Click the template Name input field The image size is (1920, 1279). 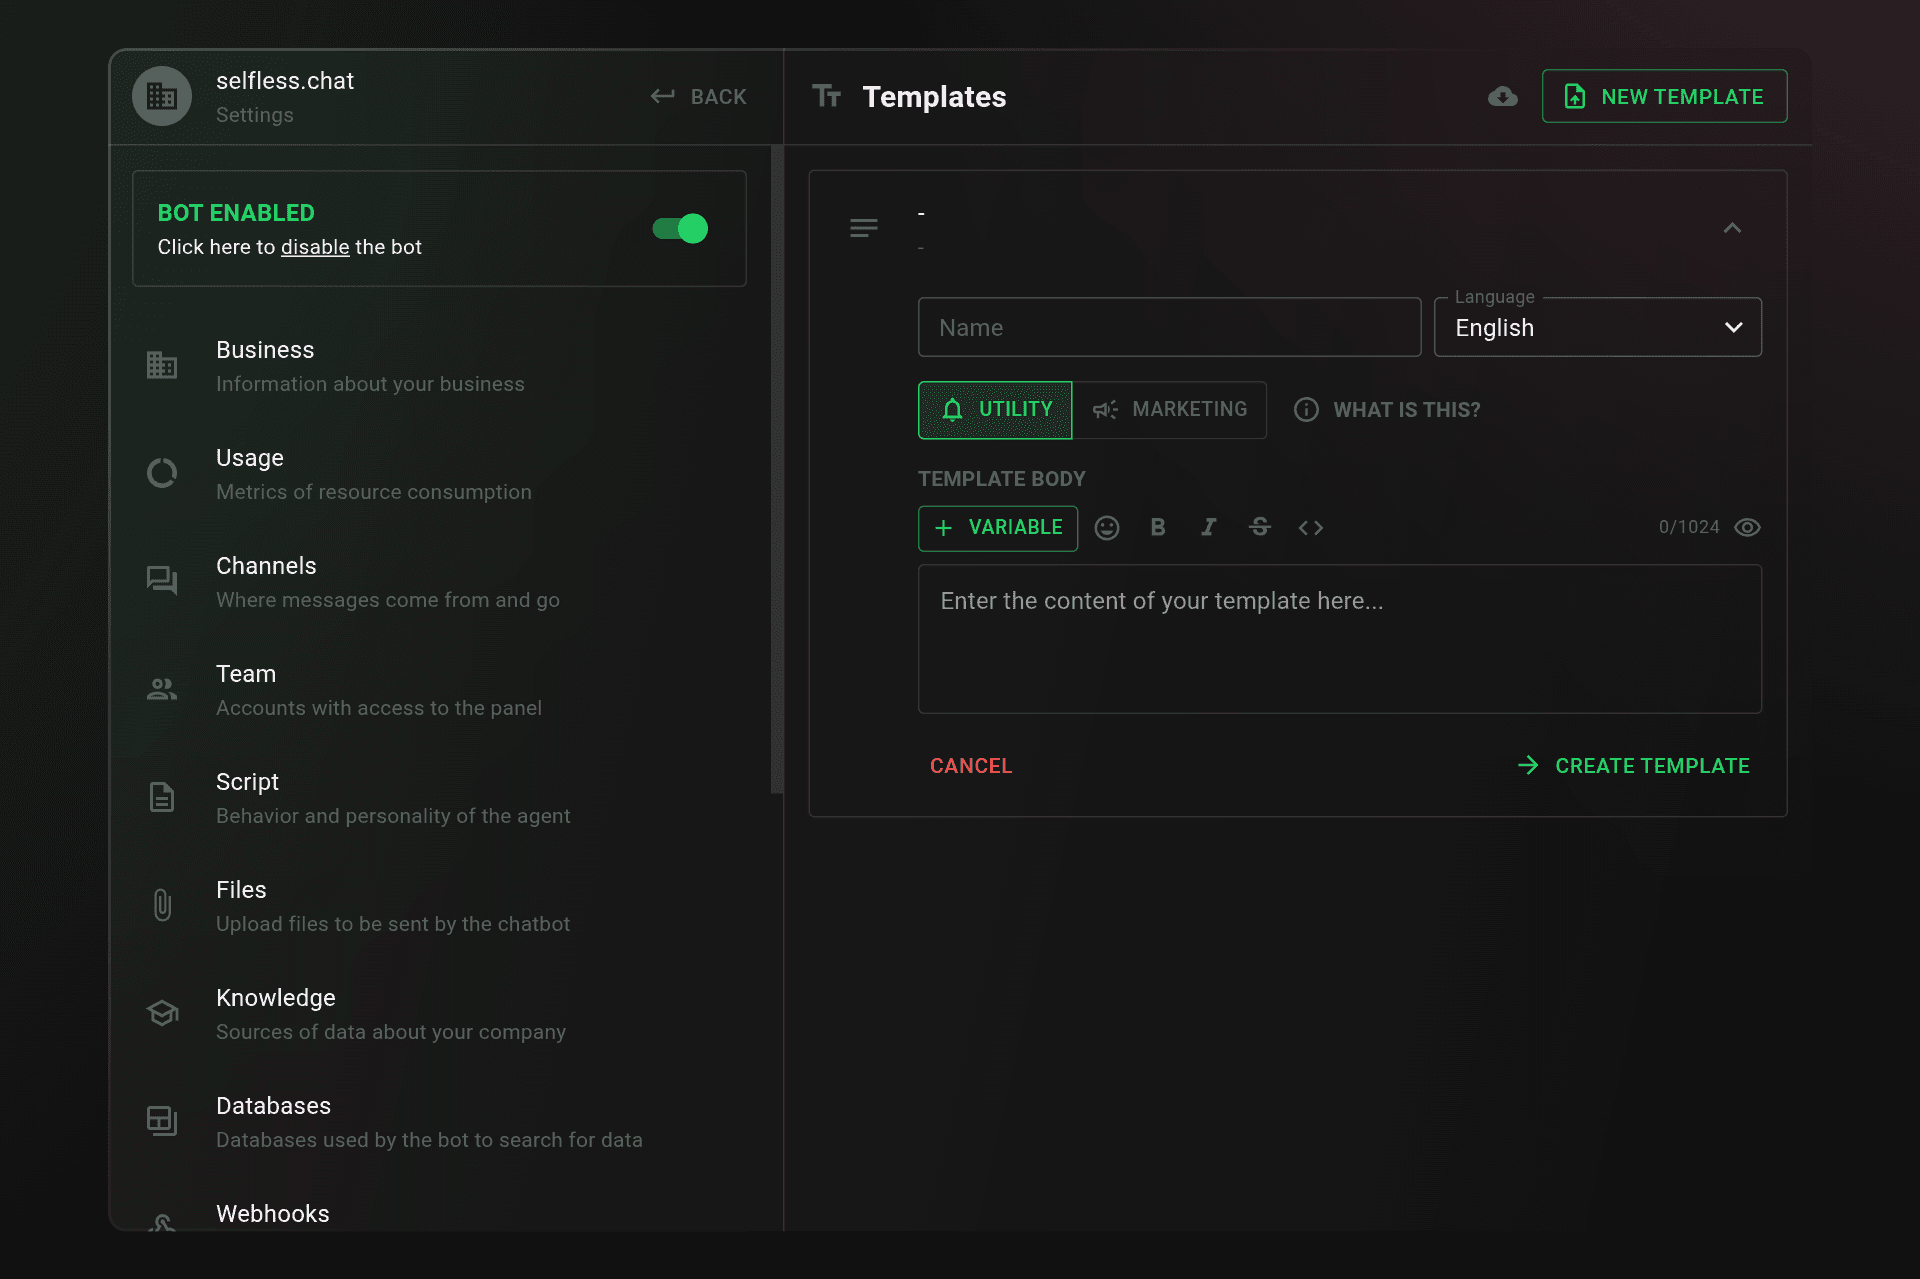tap(1169, 328)
